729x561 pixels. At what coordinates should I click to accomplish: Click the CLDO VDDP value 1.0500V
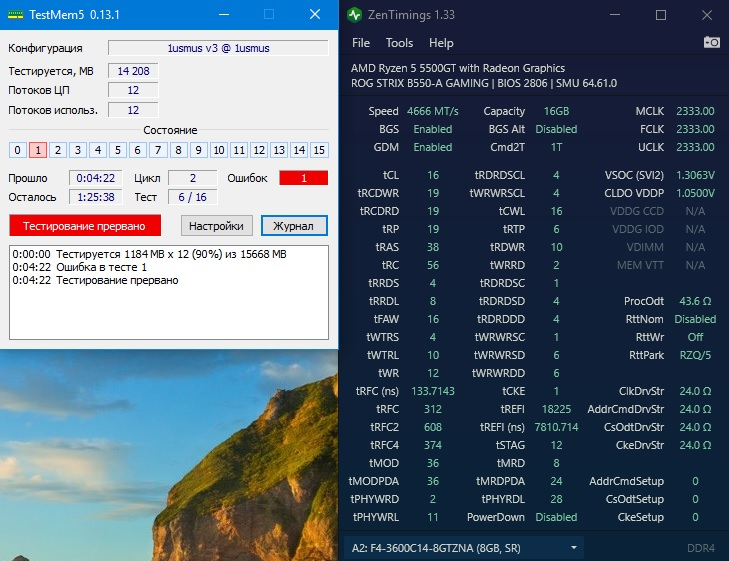point(695,193)
